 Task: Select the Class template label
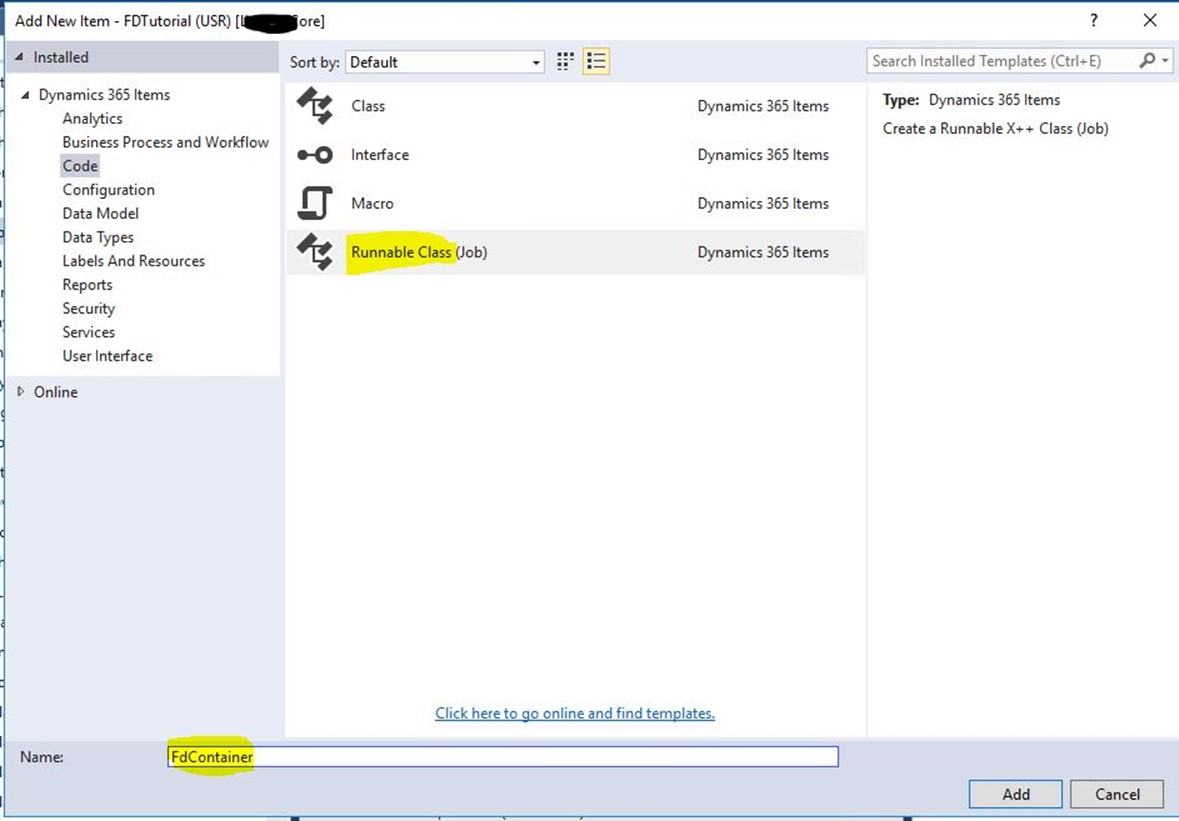pyautogui.click(x=368, y=106)
